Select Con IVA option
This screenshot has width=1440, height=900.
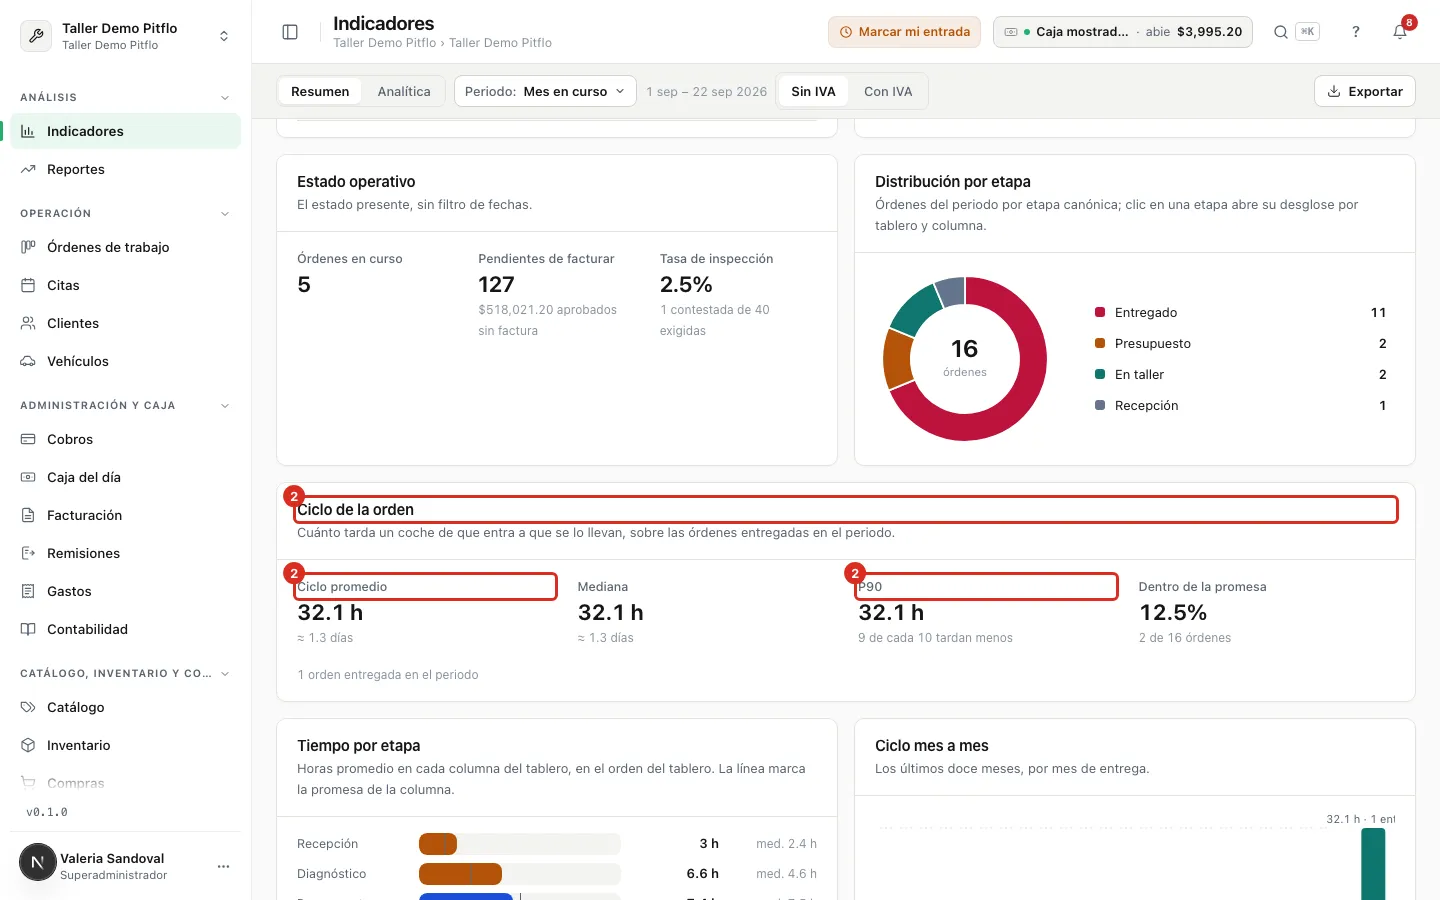(x=888, y=91)
